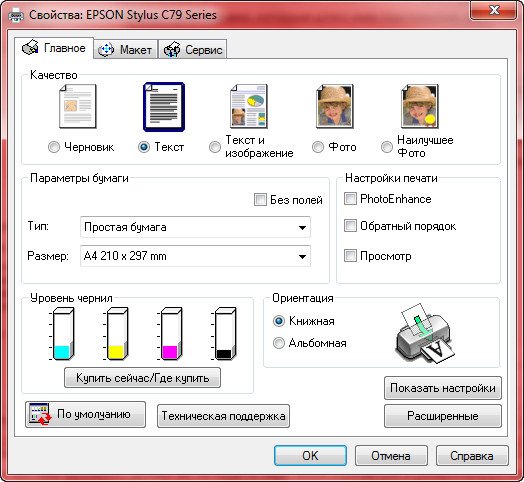Select the Текст quality radio button
Screen dimensions: 524x482
point(144,147)
